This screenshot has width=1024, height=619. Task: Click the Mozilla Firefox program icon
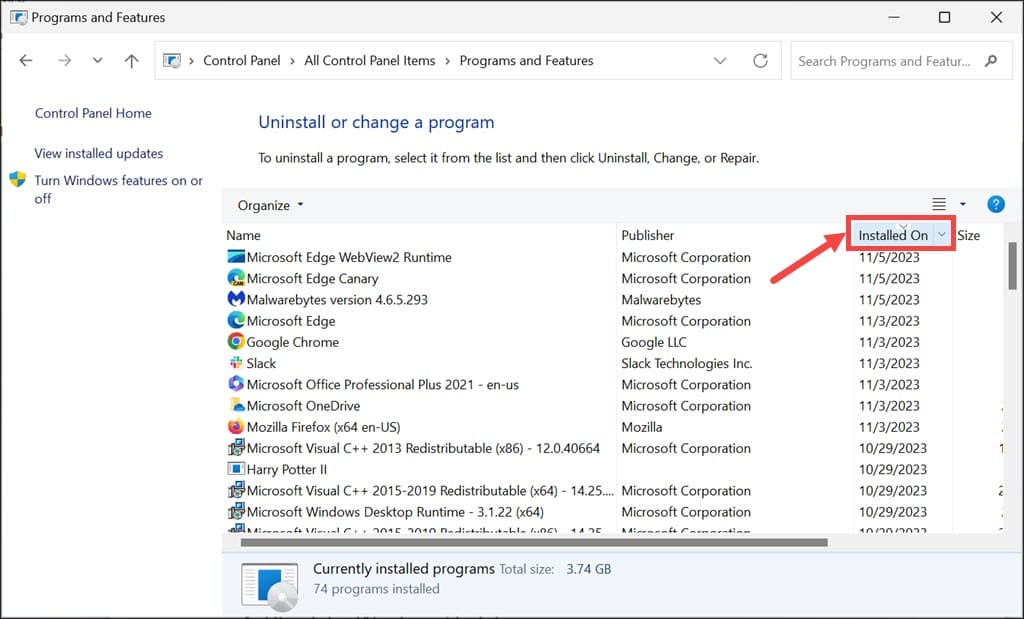(236, 426)
